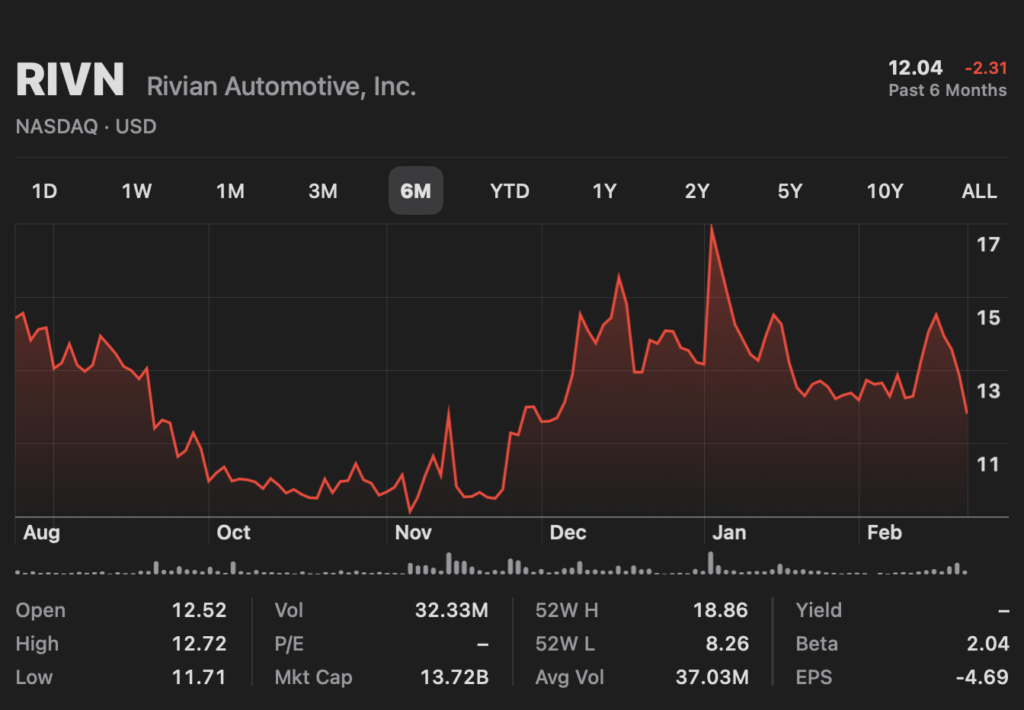Click the Rivian Automotive, Inc. company name

coord(281,86)
